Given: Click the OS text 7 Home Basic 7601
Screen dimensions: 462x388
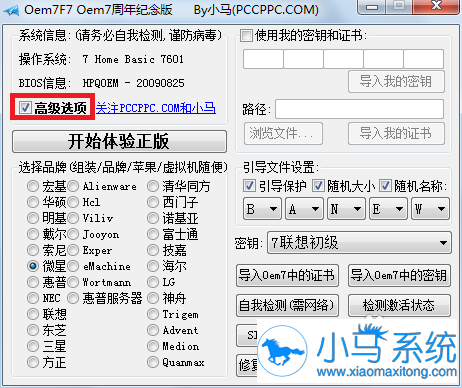Looking at the screenshot, I should pos(133,59).
